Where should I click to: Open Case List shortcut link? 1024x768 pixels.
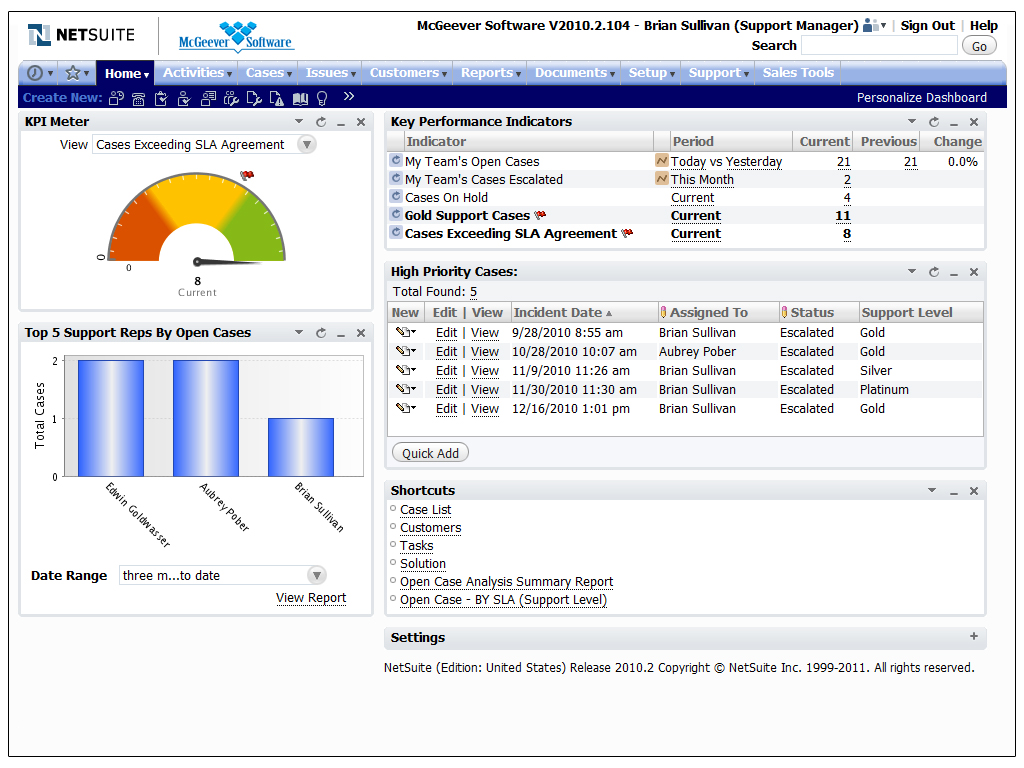[x=426, y=510]
